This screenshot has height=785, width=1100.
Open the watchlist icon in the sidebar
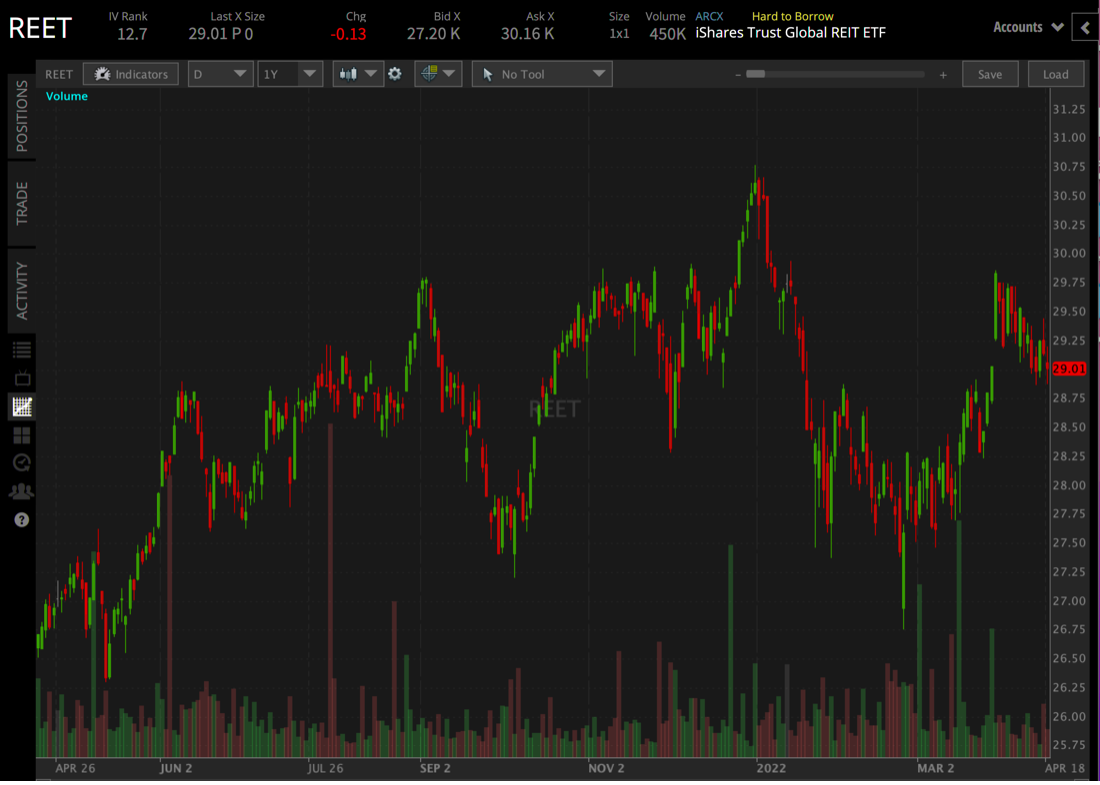pyautogui.click(x=20, y=348)
